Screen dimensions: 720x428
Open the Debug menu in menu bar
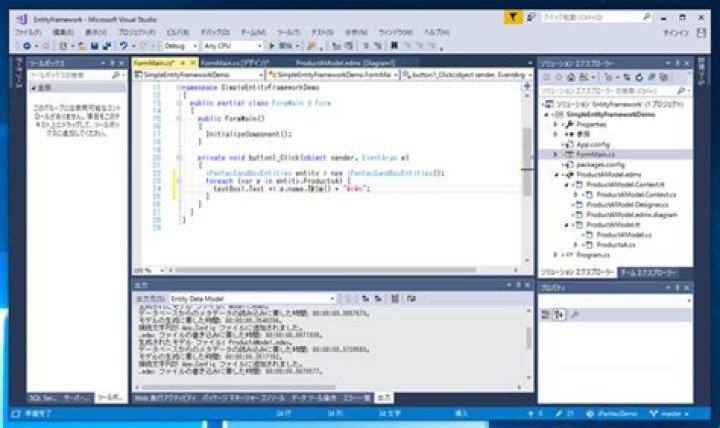click(x=215, y=32)
